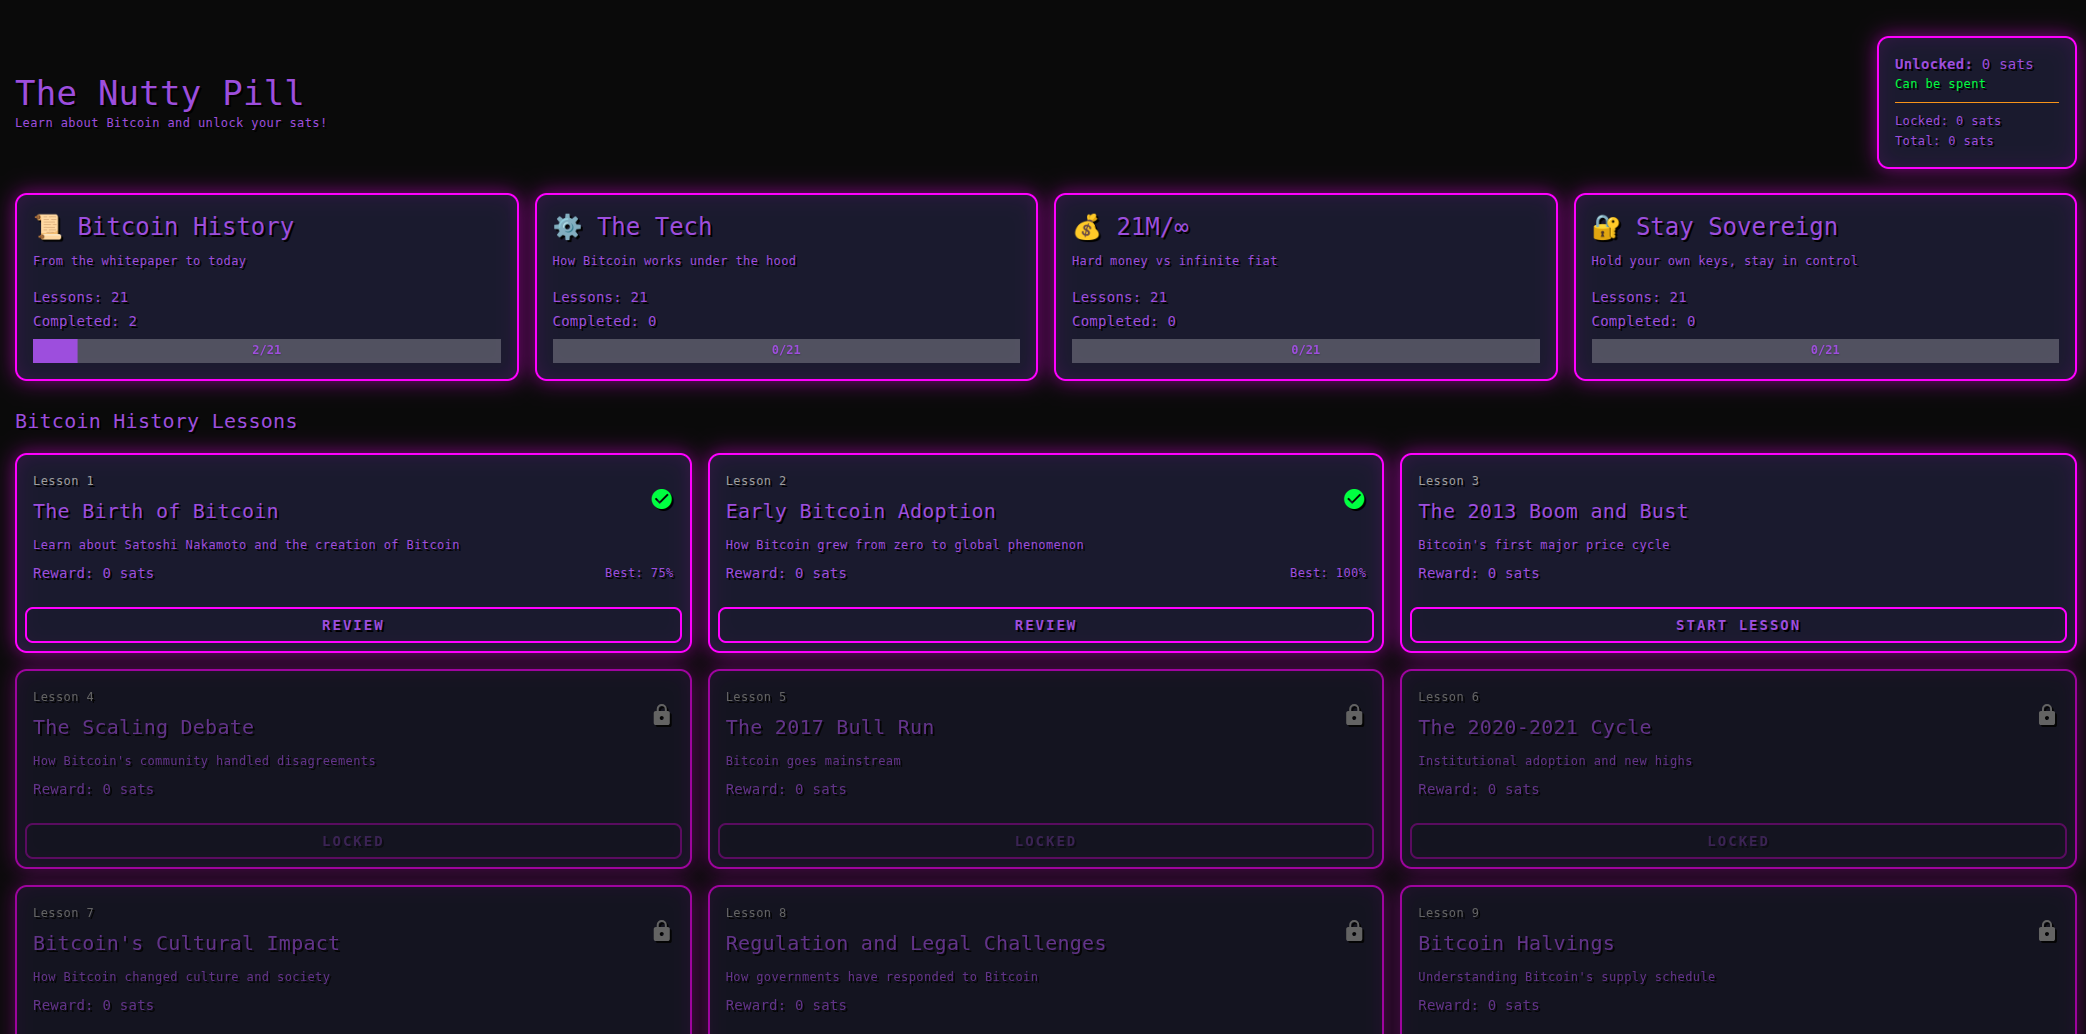Click the gear icon beside The Tech
Screen dimensions: 2086x1034
pyautogui.click(x=567, y=227)
